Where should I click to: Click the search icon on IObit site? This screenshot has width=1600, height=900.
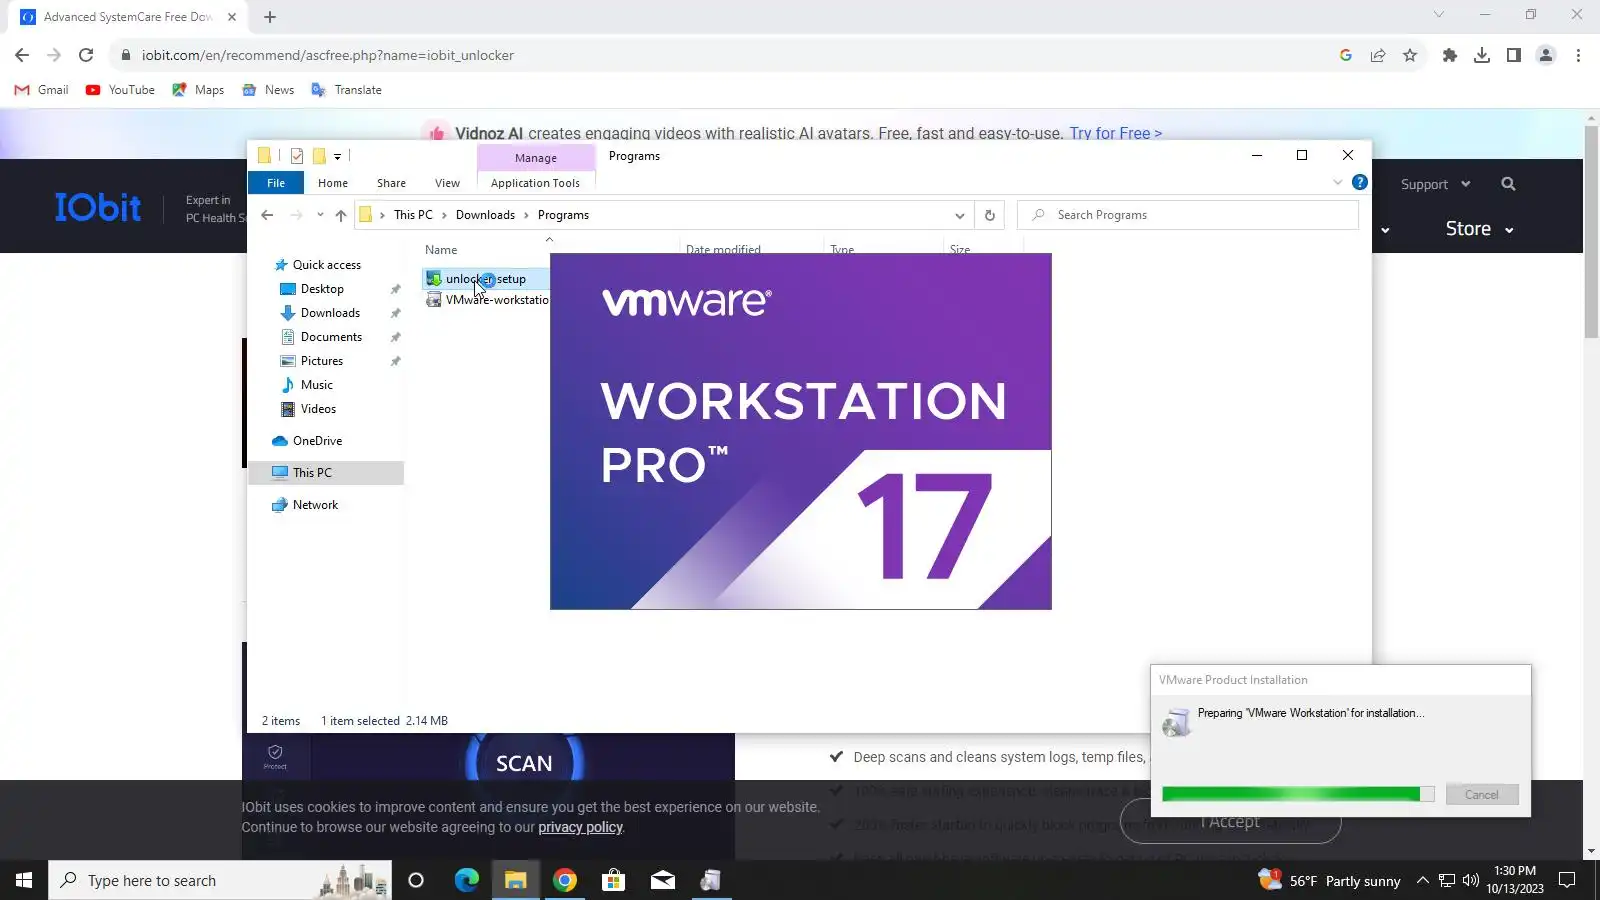click(1508, 184)
